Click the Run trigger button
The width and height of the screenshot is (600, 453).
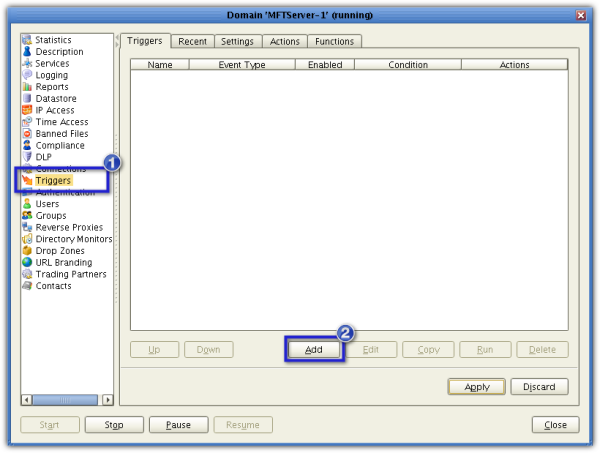pos(485,349)
